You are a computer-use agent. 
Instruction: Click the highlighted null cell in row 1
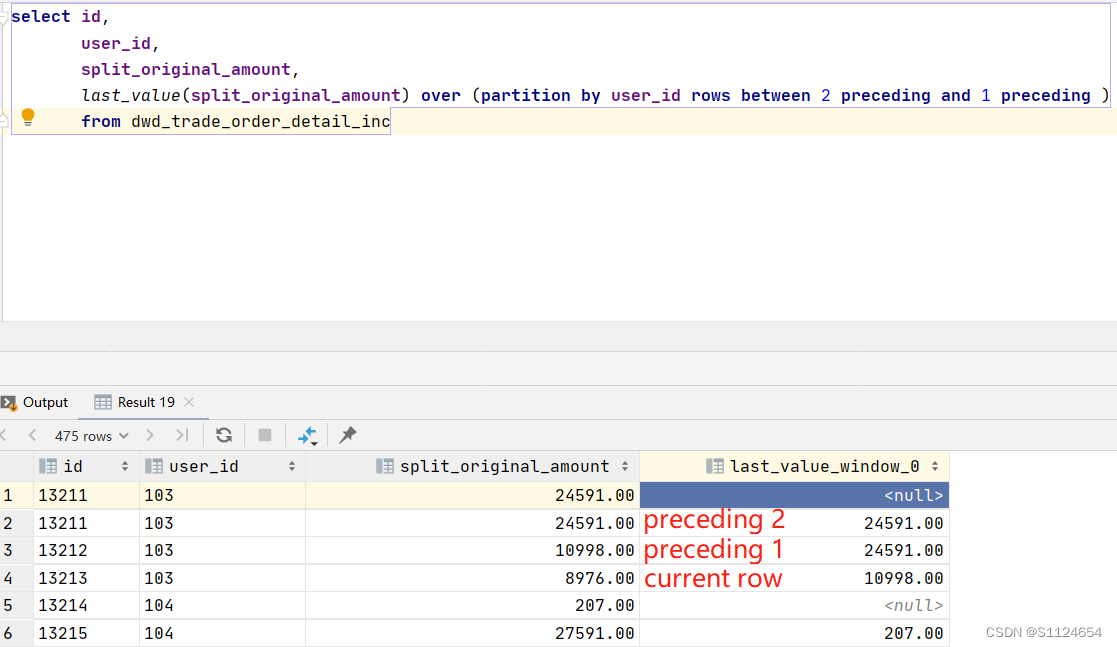794,495
